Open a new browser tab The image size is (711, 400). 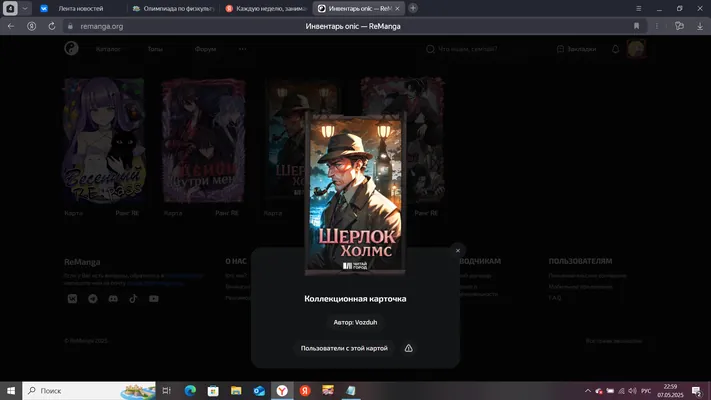[413, 8]
